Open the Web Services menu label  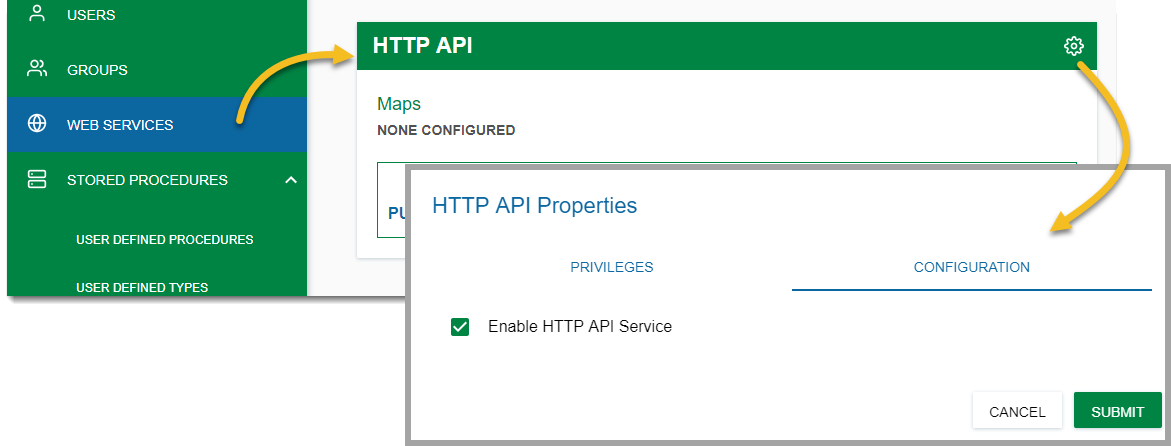120,125
